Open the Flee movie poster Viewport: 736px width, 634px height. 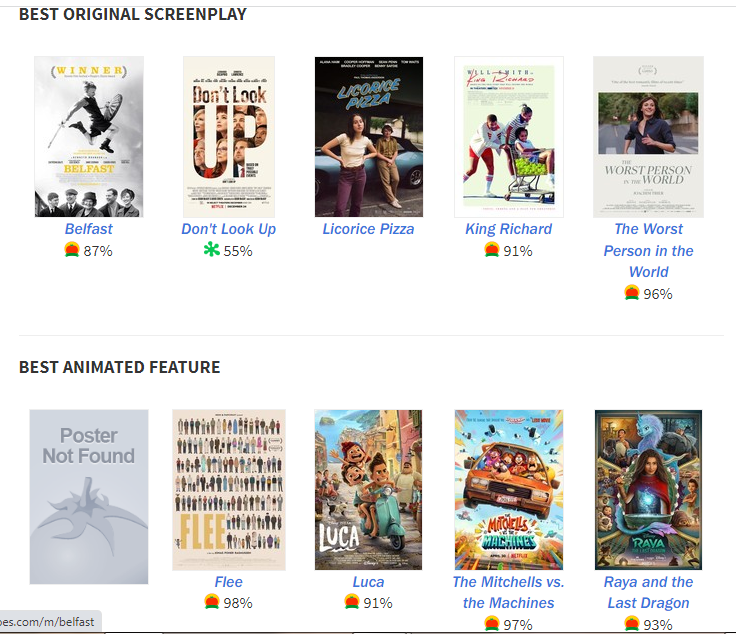click(229, 490)
